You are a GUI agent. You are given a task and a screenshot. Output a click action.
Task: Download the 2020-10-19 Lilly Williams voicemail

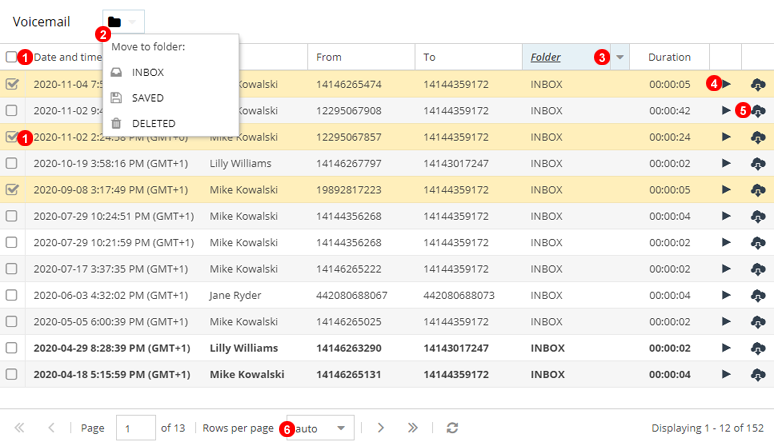coord(758,163)
